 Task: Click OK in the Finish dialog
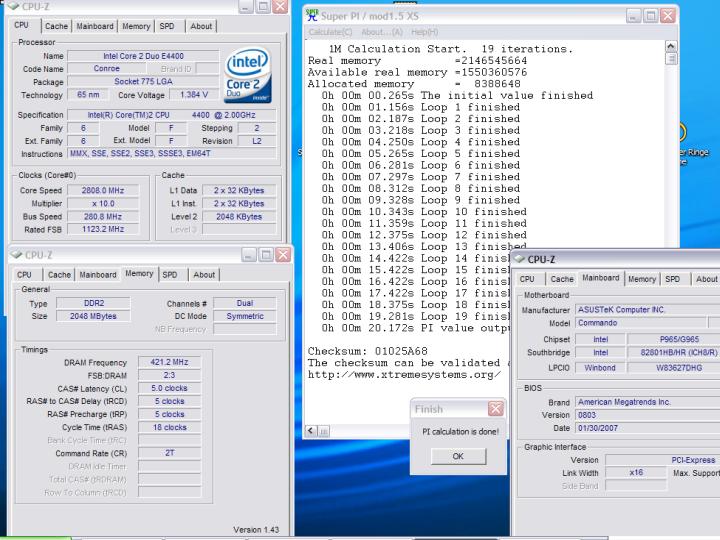click(458, 456)
